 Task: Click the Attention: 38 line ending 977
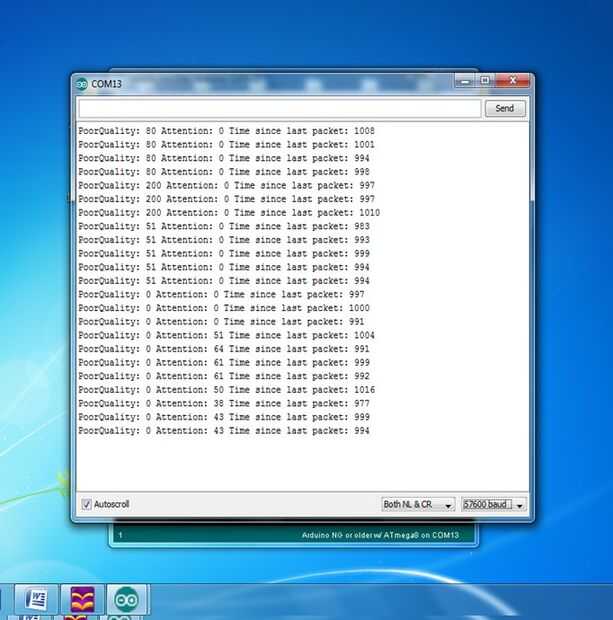pos(224,404)
